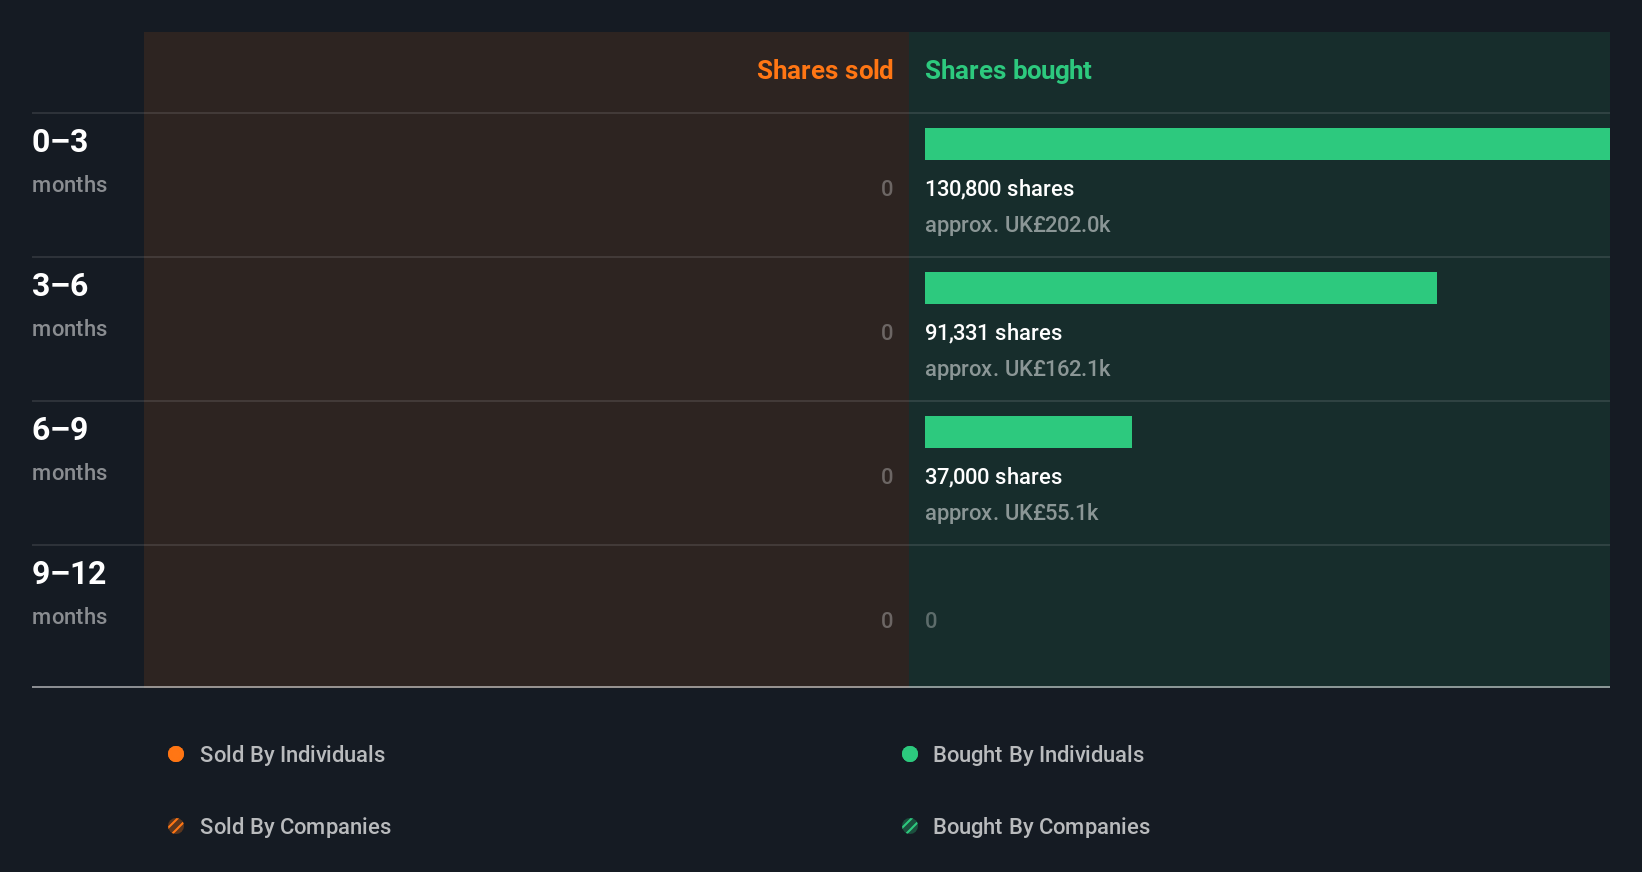Select the 0–3 months green bar
Image resolution: width=1642 pixels, height=872 pixels.
pos(1267,144)
